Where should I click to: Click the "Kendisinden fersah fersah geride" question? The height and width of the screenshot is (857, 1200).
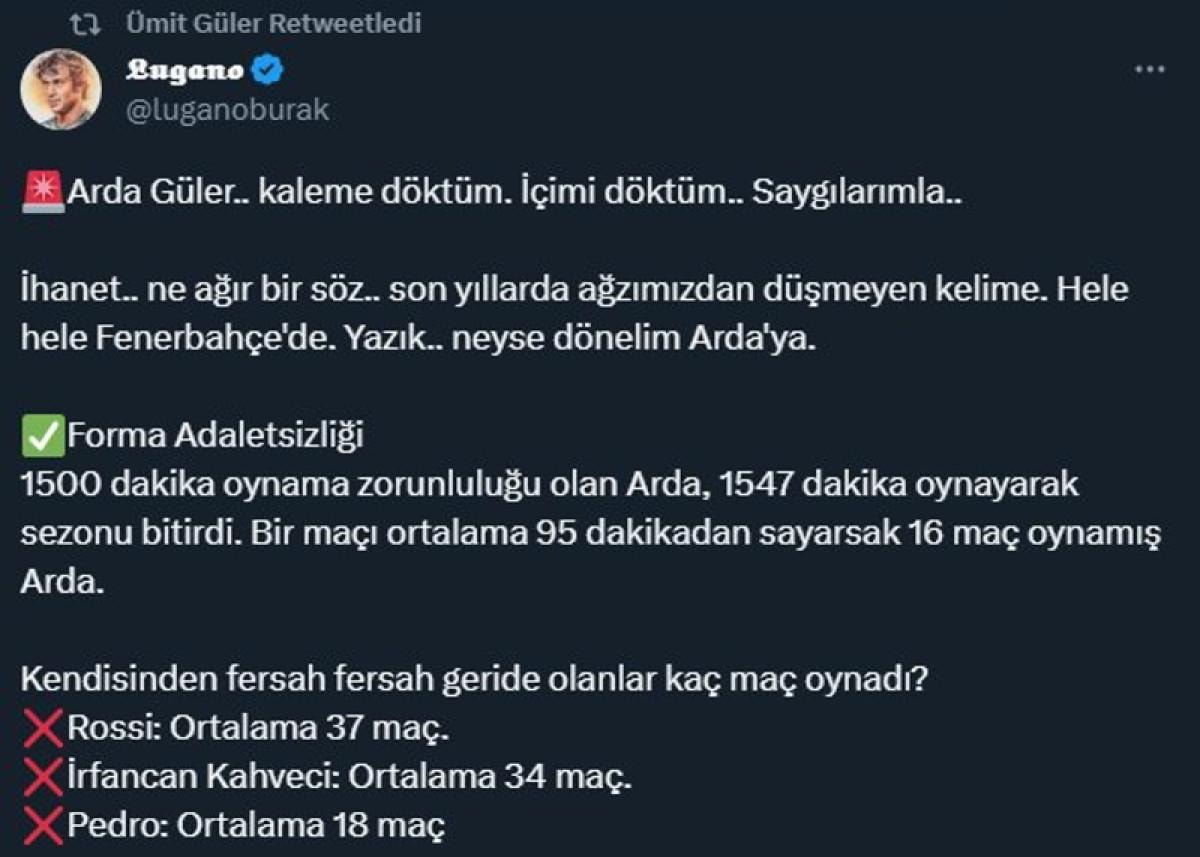475,680
